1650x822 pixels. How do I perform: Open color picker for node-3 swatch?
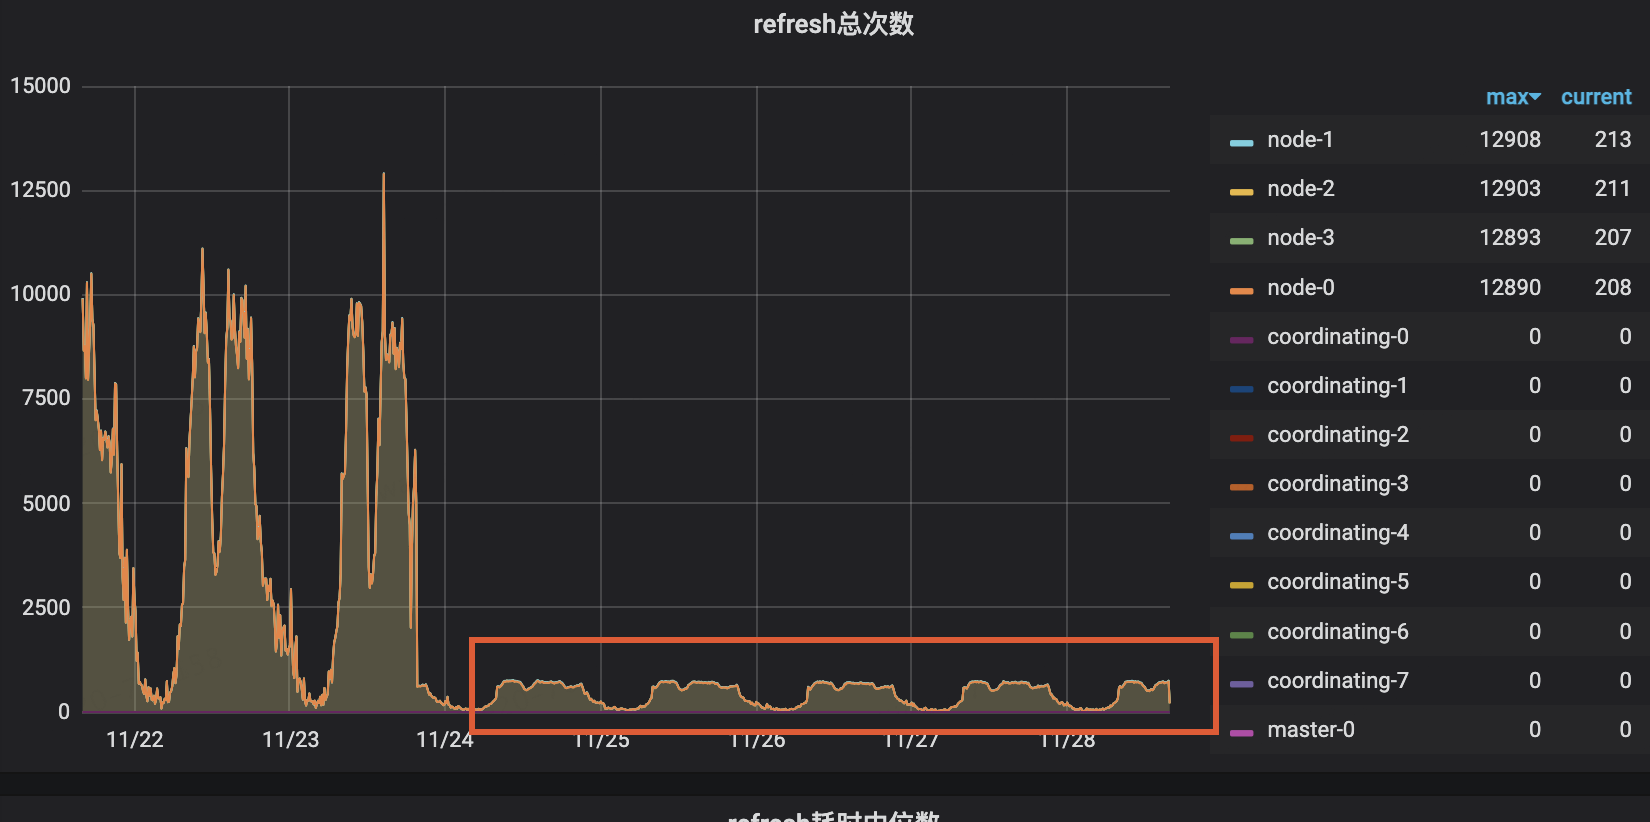tap(1241, 241)
